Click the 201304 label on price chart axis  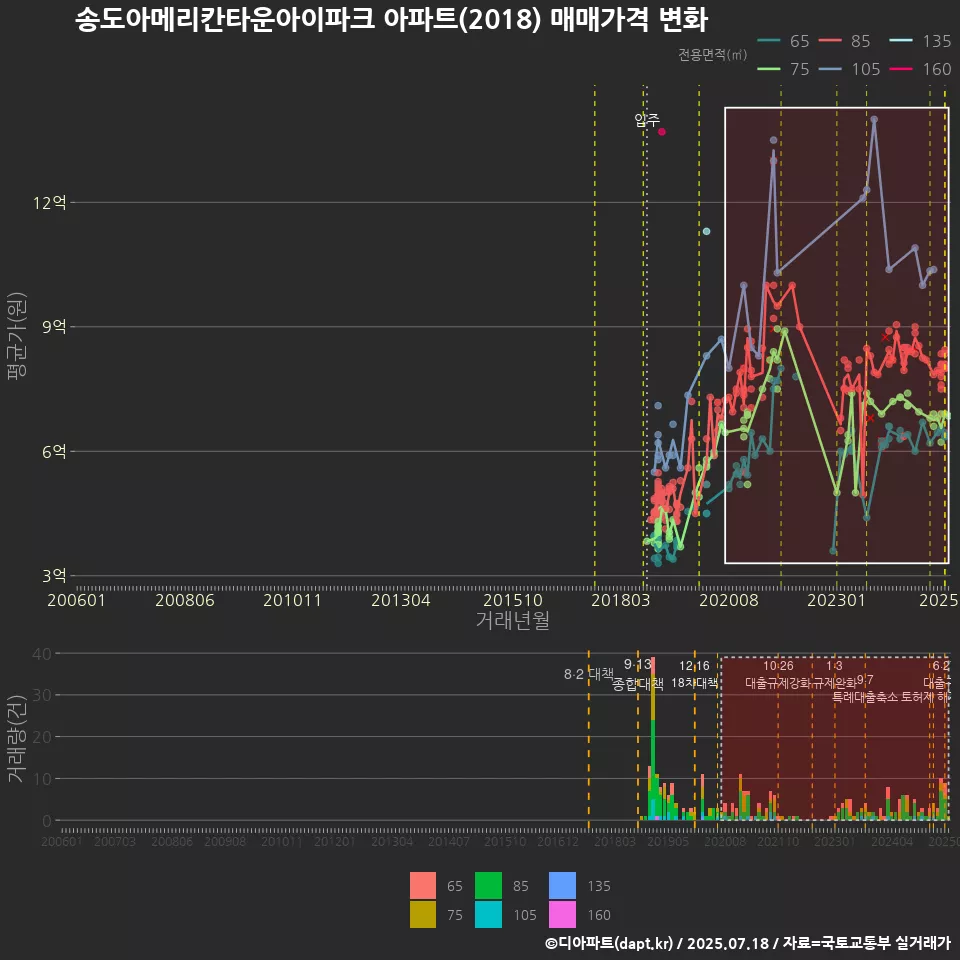coord(401,600)
